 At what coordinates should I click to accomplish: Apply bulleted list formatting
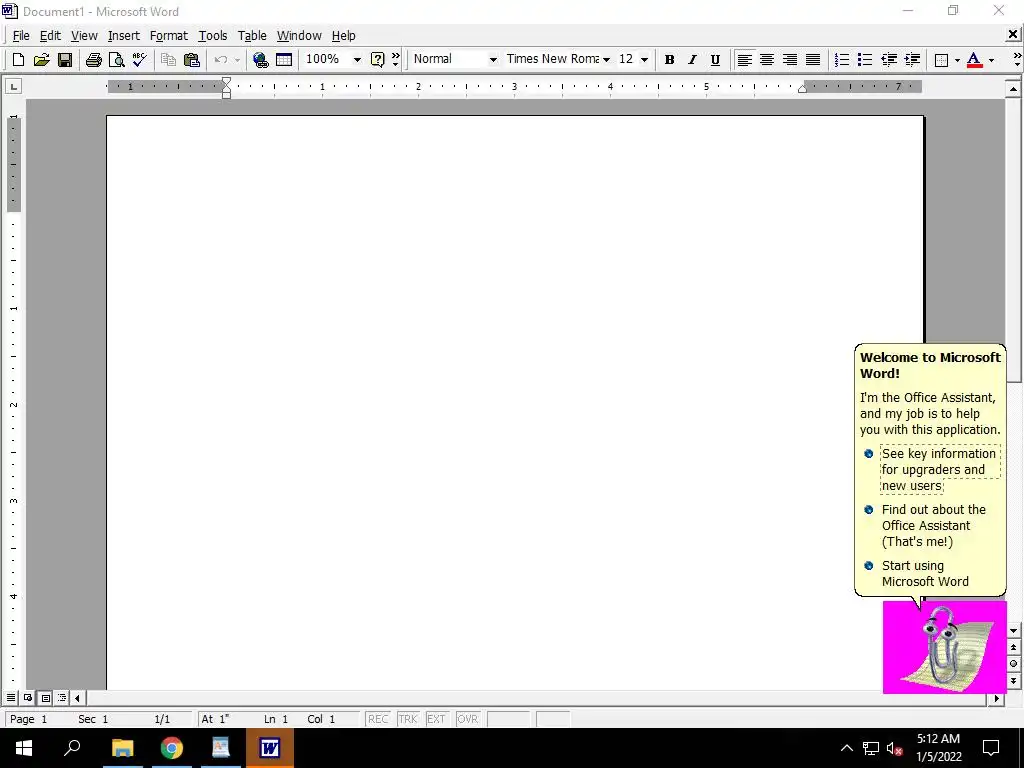click(x=865, y=60)
